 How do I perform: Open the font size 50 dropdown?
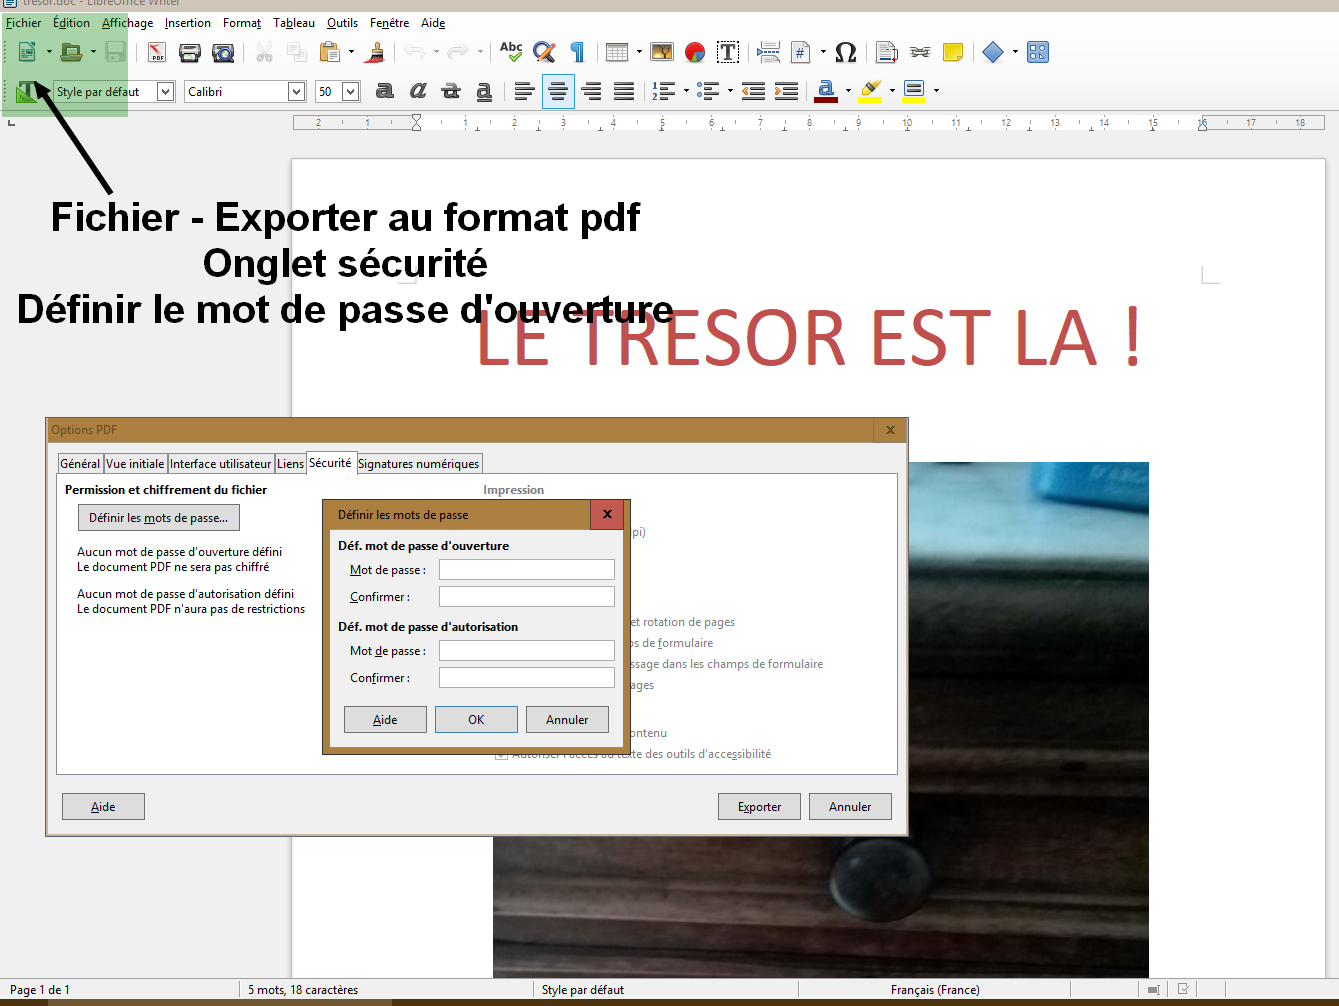click(x=351, y=91)
